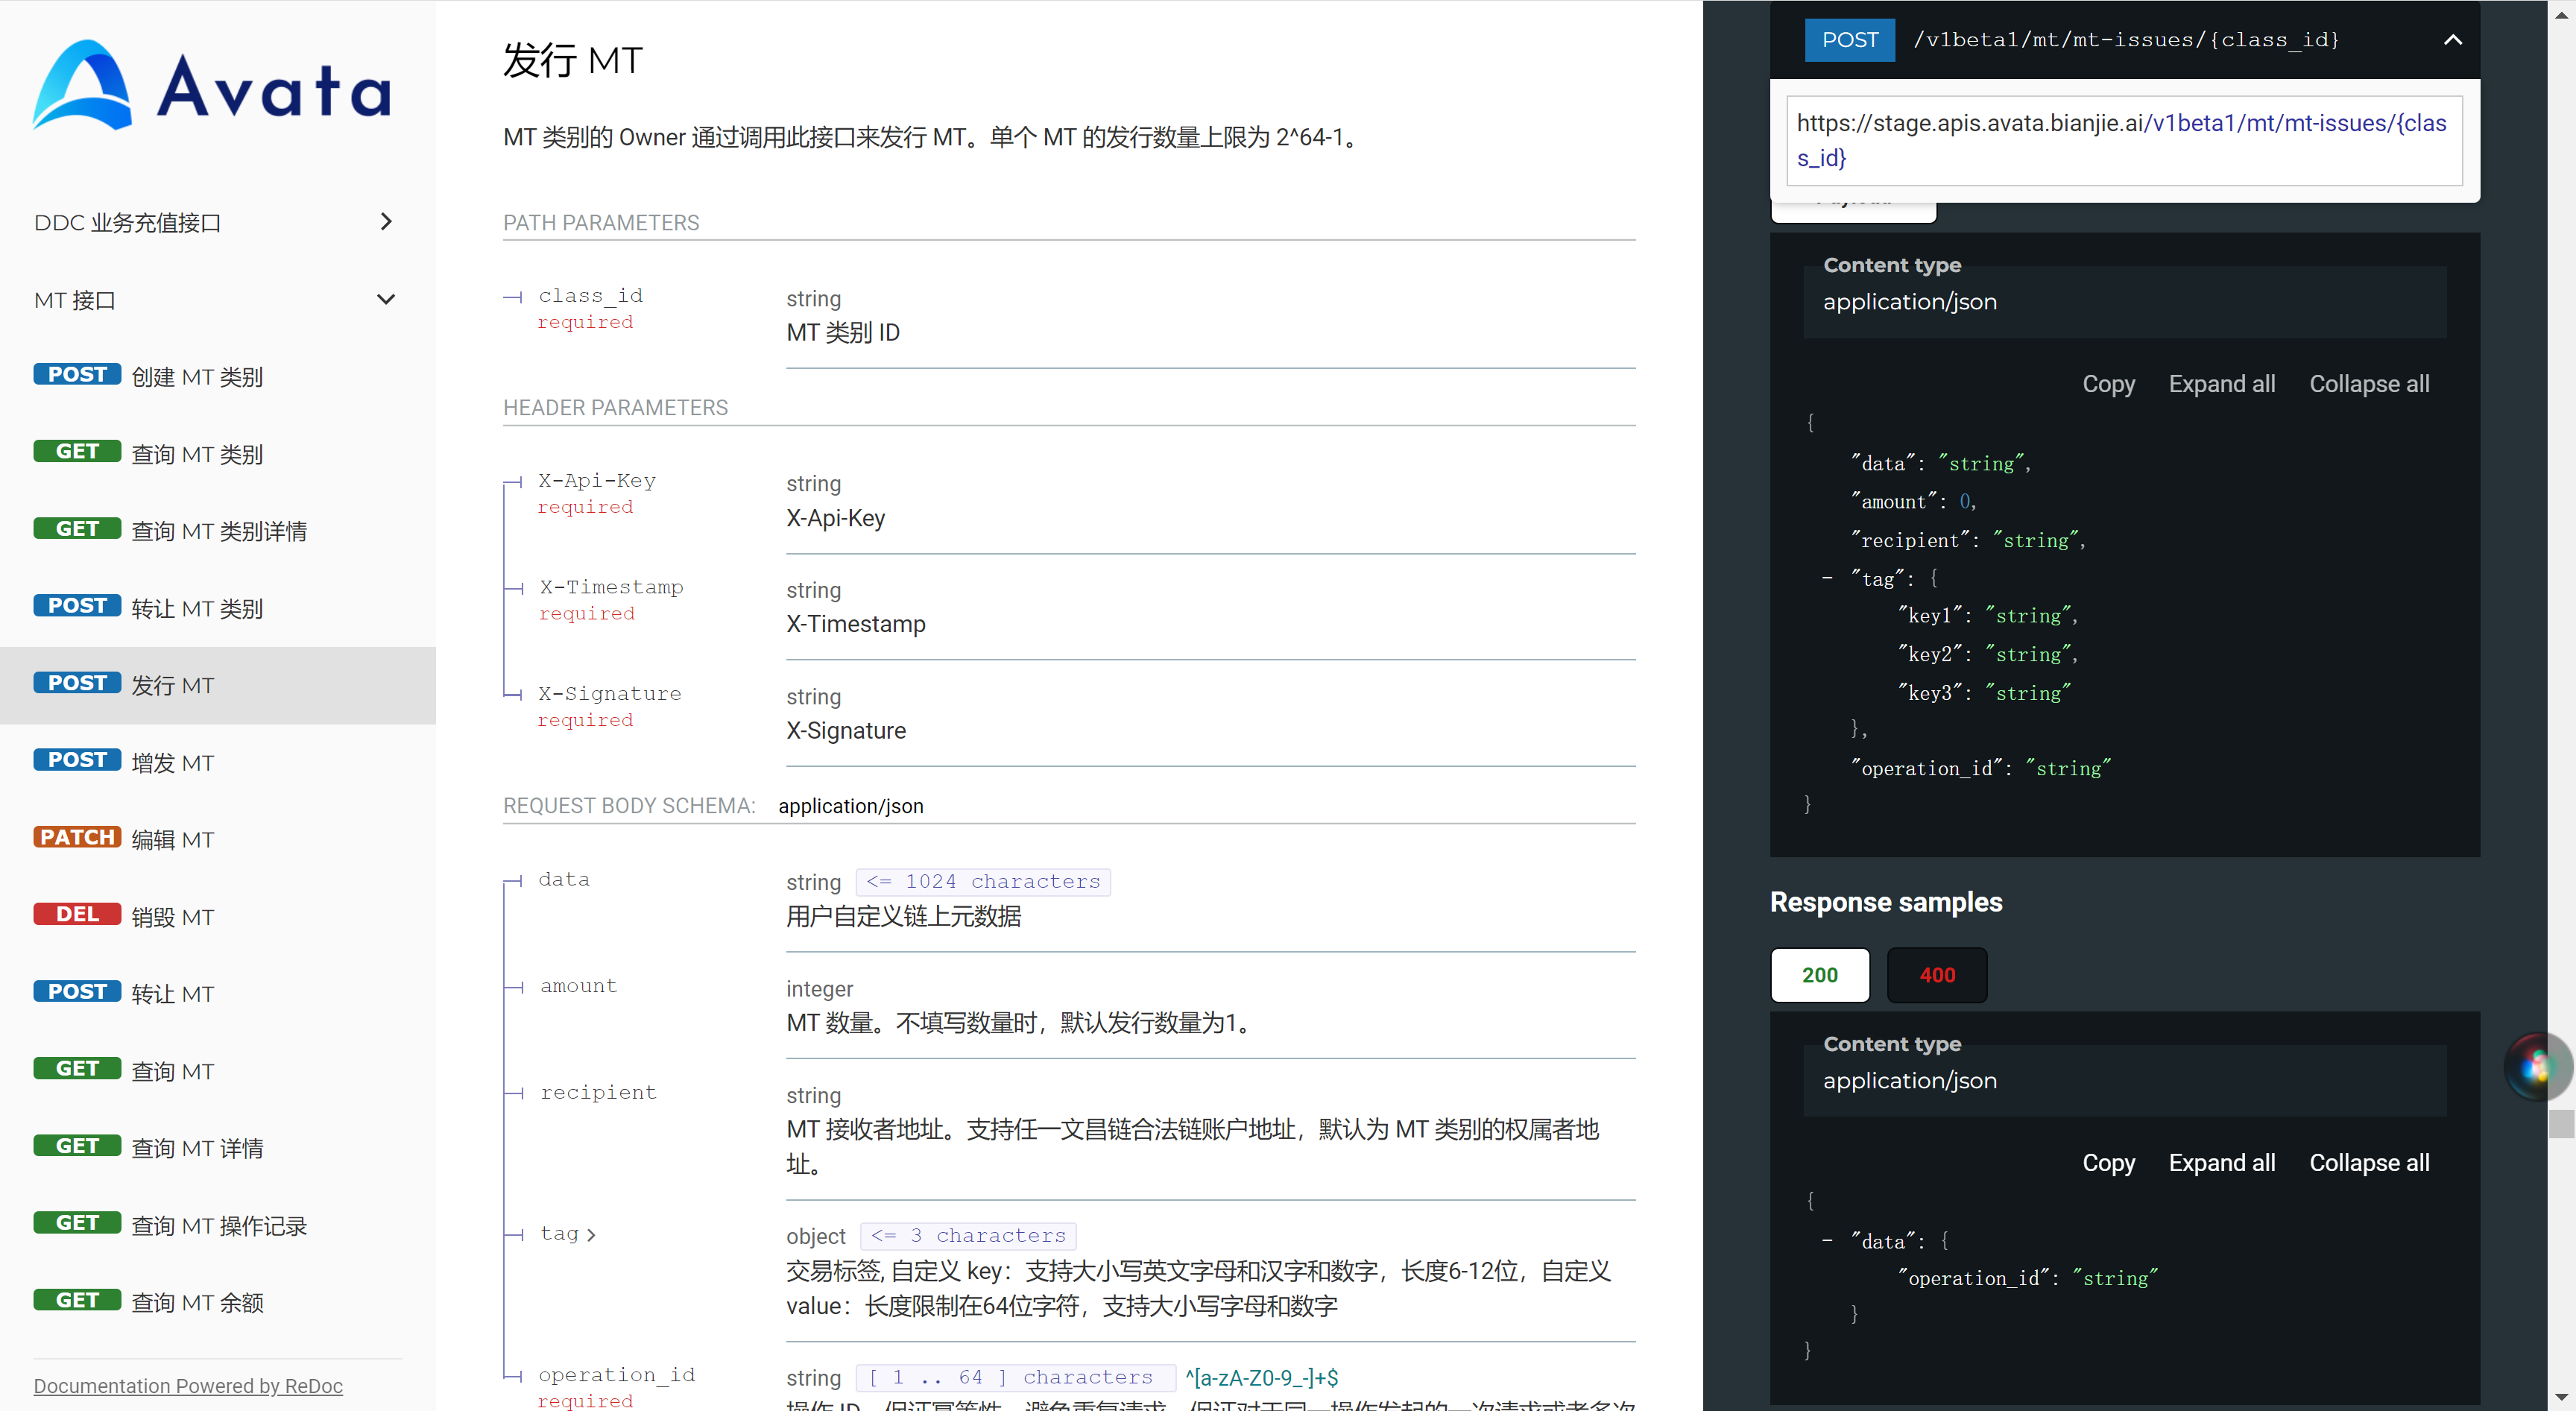Viewport: 2576px width, 1411px height.
Task: Collapse the request sample panel chevron
Action: (2453, 39)
